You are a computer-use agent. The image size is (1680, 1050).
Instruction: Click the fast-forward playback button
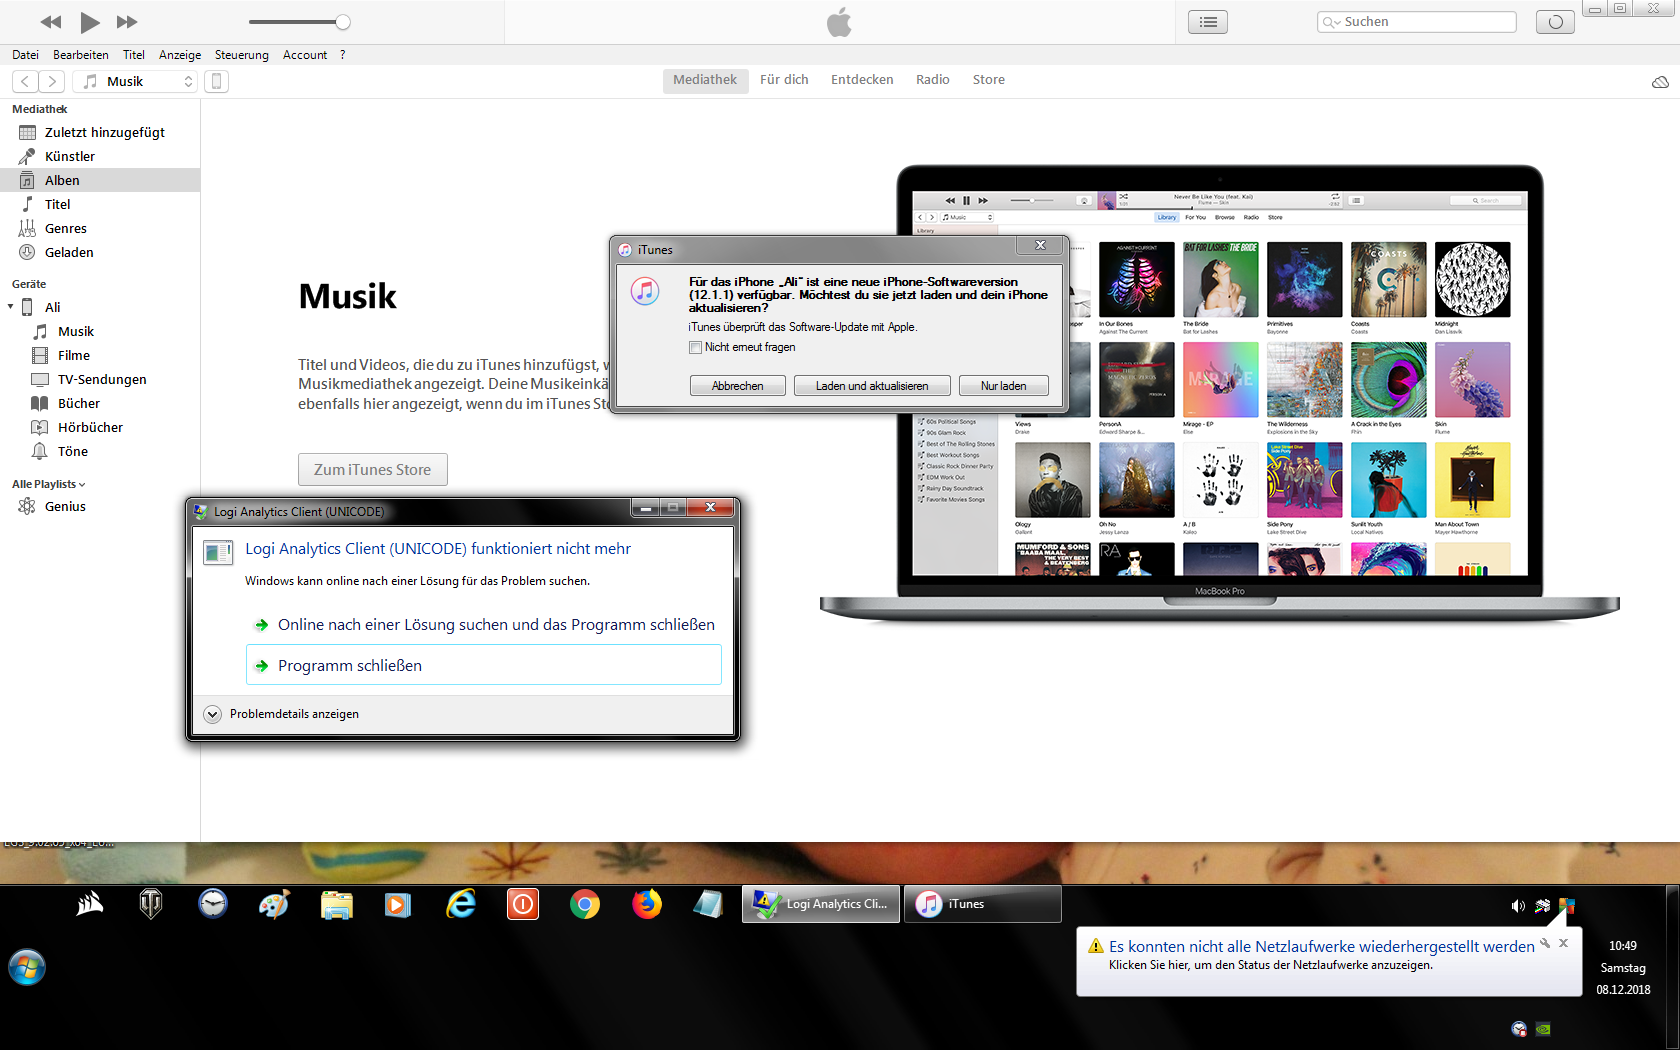click(x=127, y=22)
